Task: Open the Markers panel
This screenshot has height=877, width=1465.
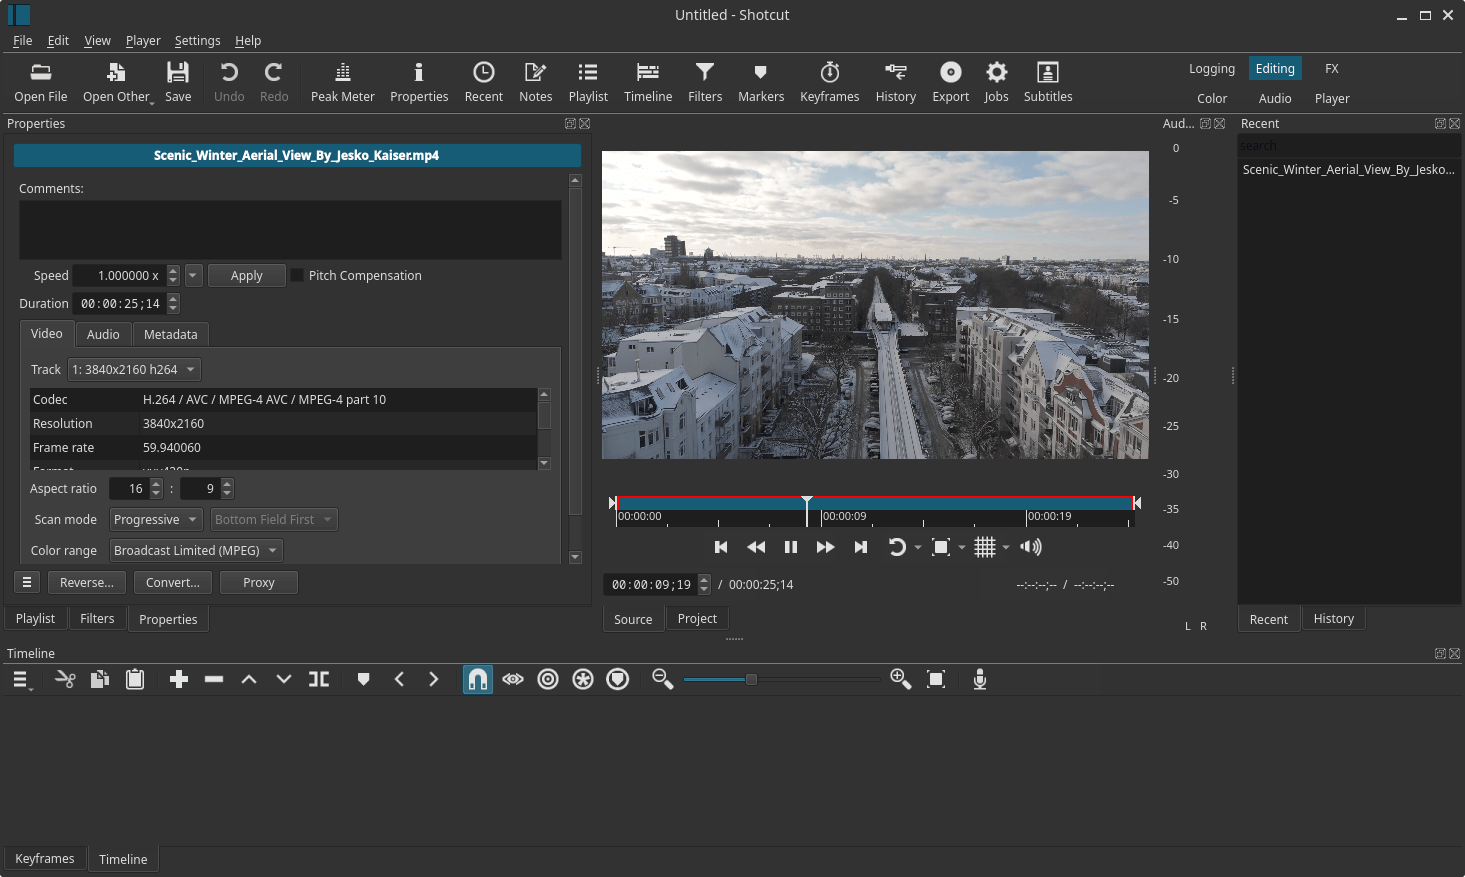Action: [x=760, y=81]
